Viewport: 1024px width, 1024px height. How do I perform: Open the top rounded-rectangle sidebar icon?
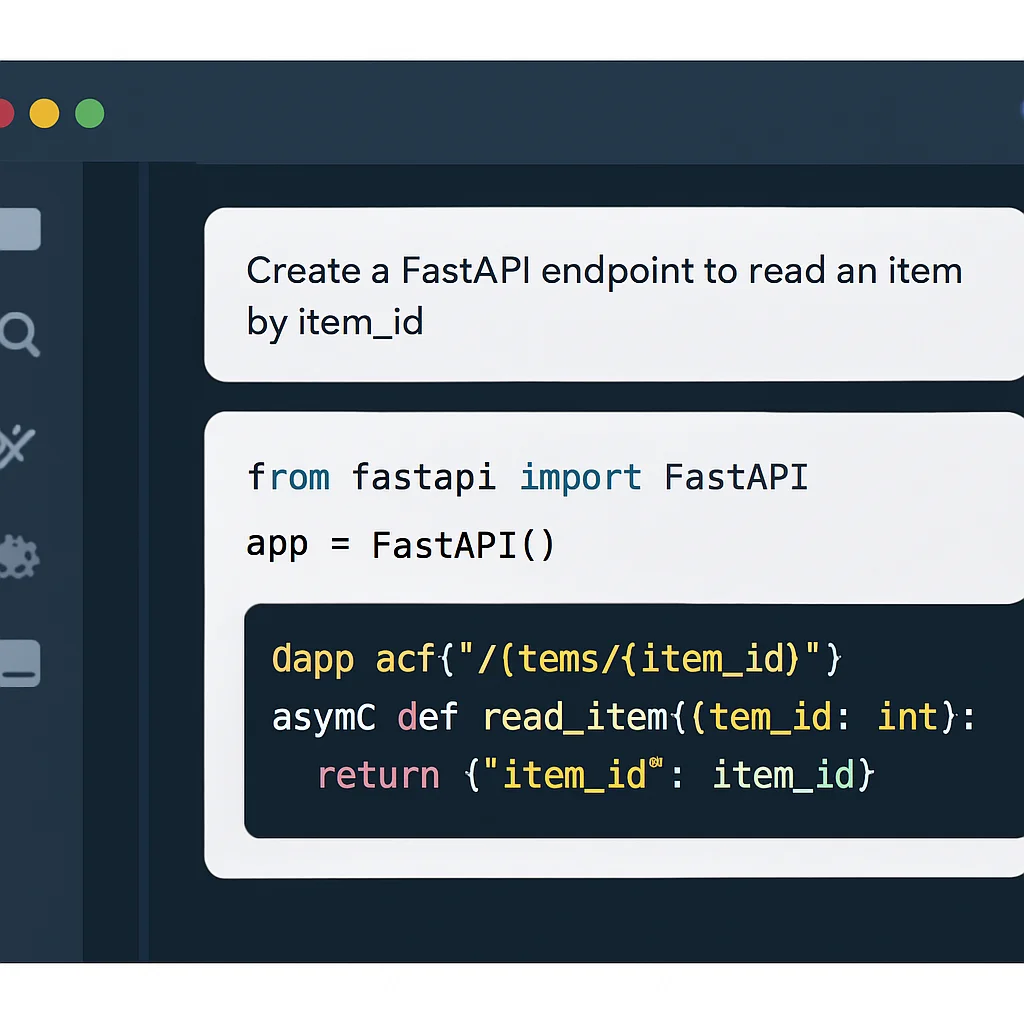click(x=20, y=229)
